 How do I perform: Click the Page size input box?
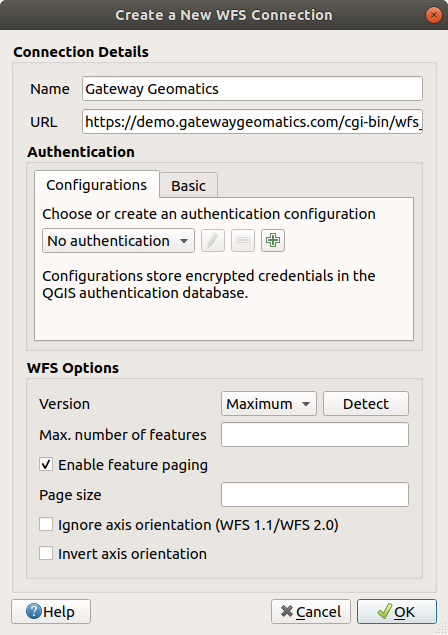(x=315, y=494)
